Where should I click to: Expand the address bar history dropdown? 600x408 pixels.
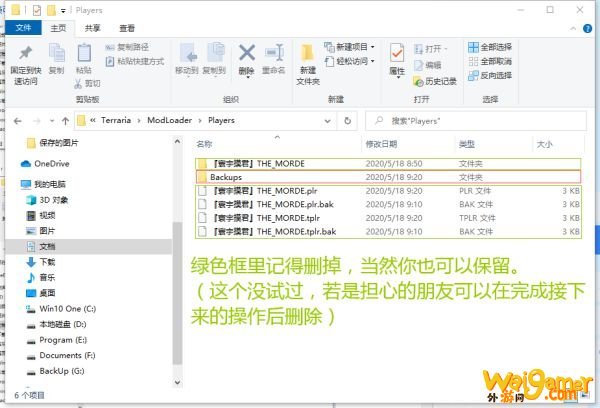328,121
